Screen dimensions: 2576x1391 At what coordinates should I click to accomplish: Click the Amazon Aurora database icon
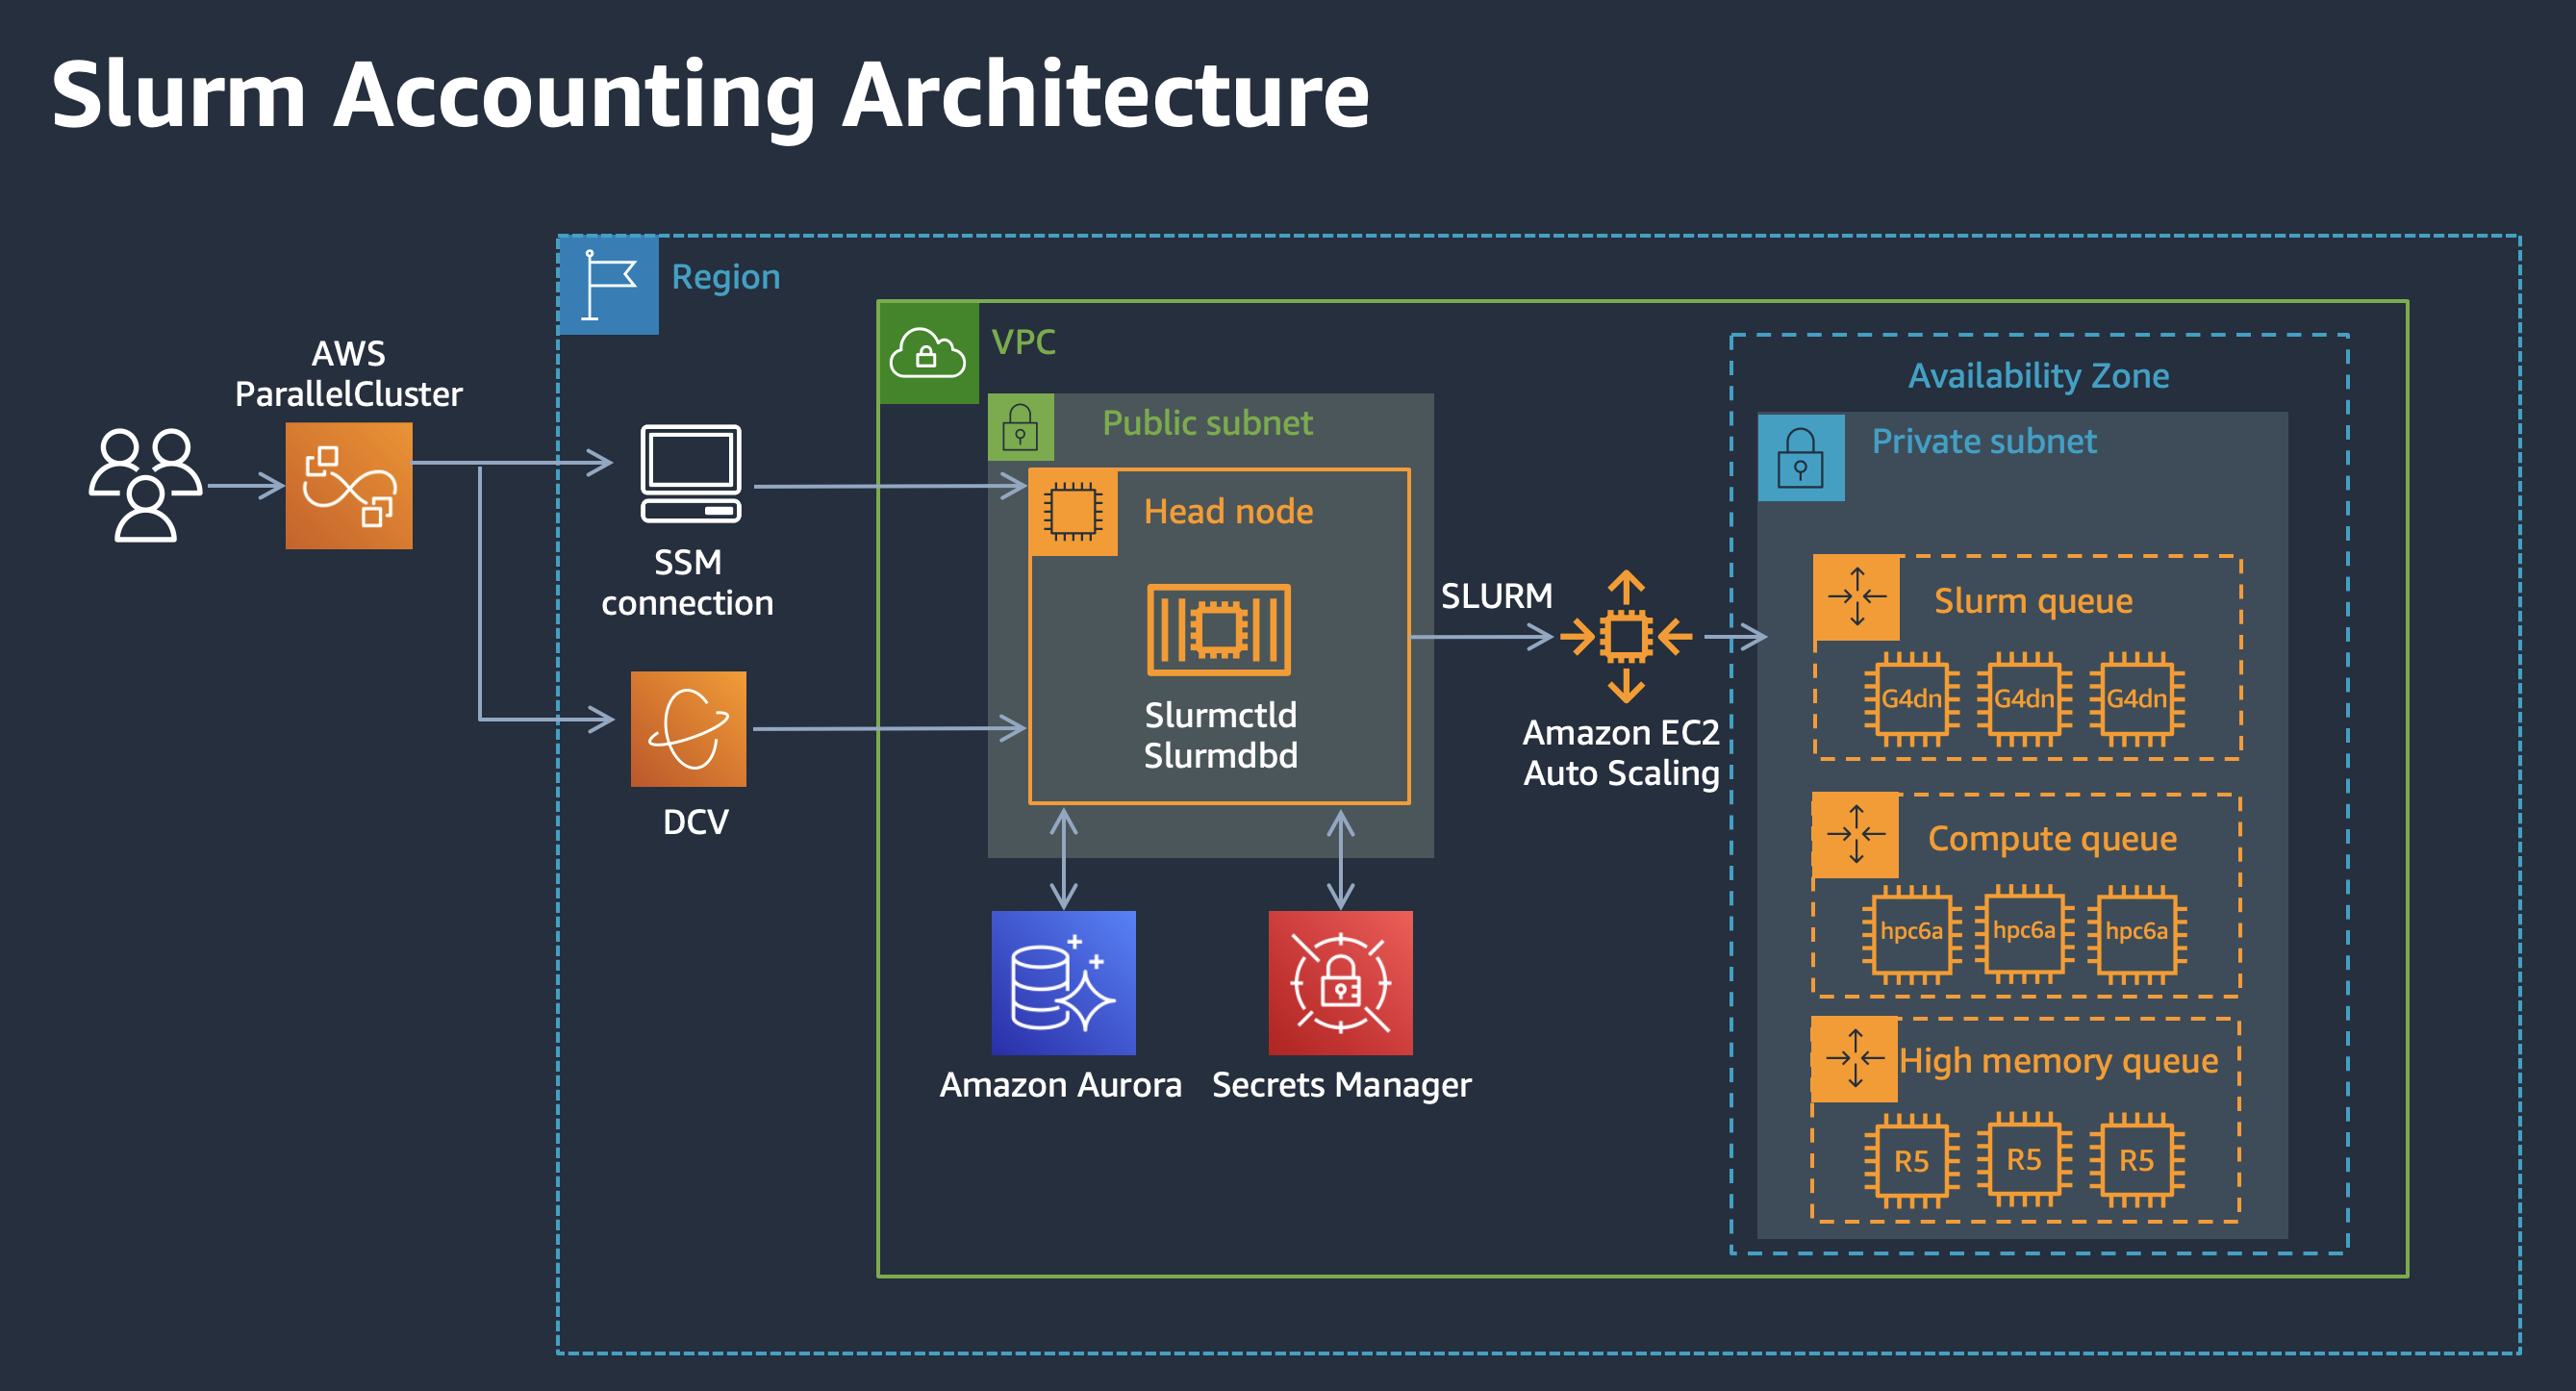1063,983
